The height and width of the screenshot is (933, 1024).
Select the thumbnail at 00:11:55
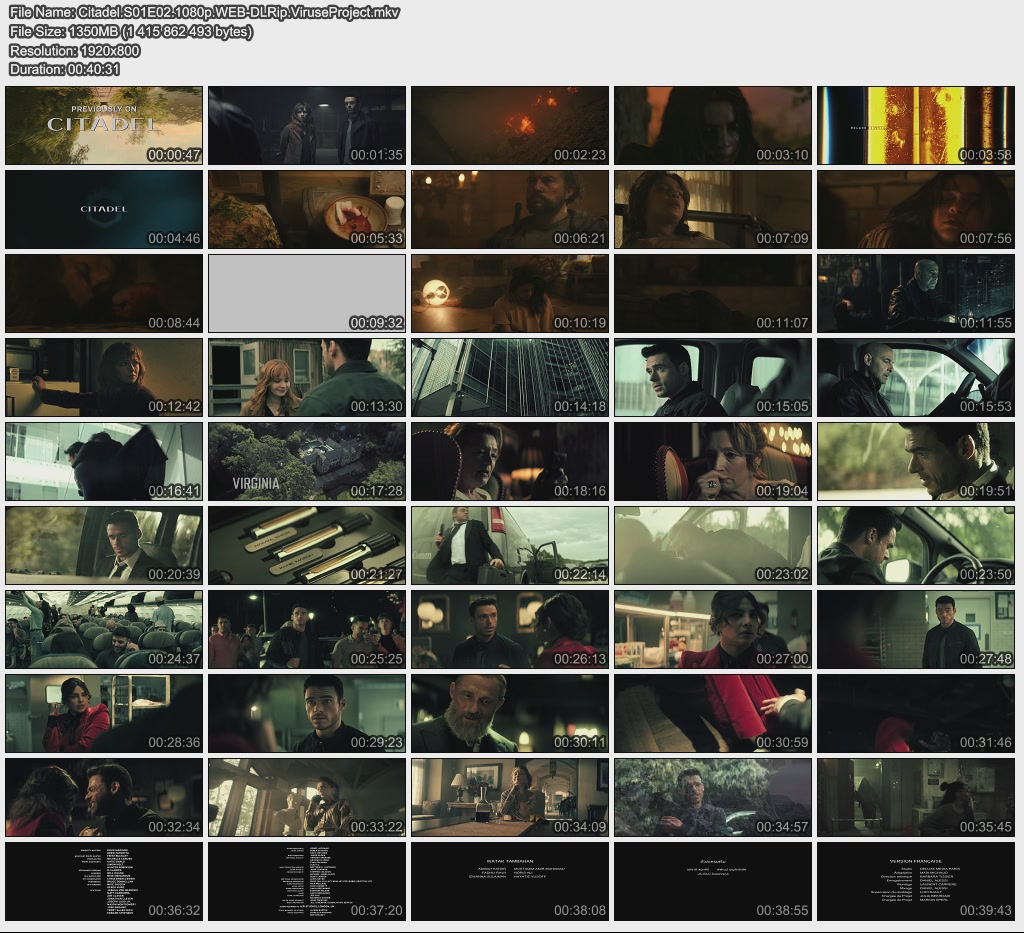916,294
